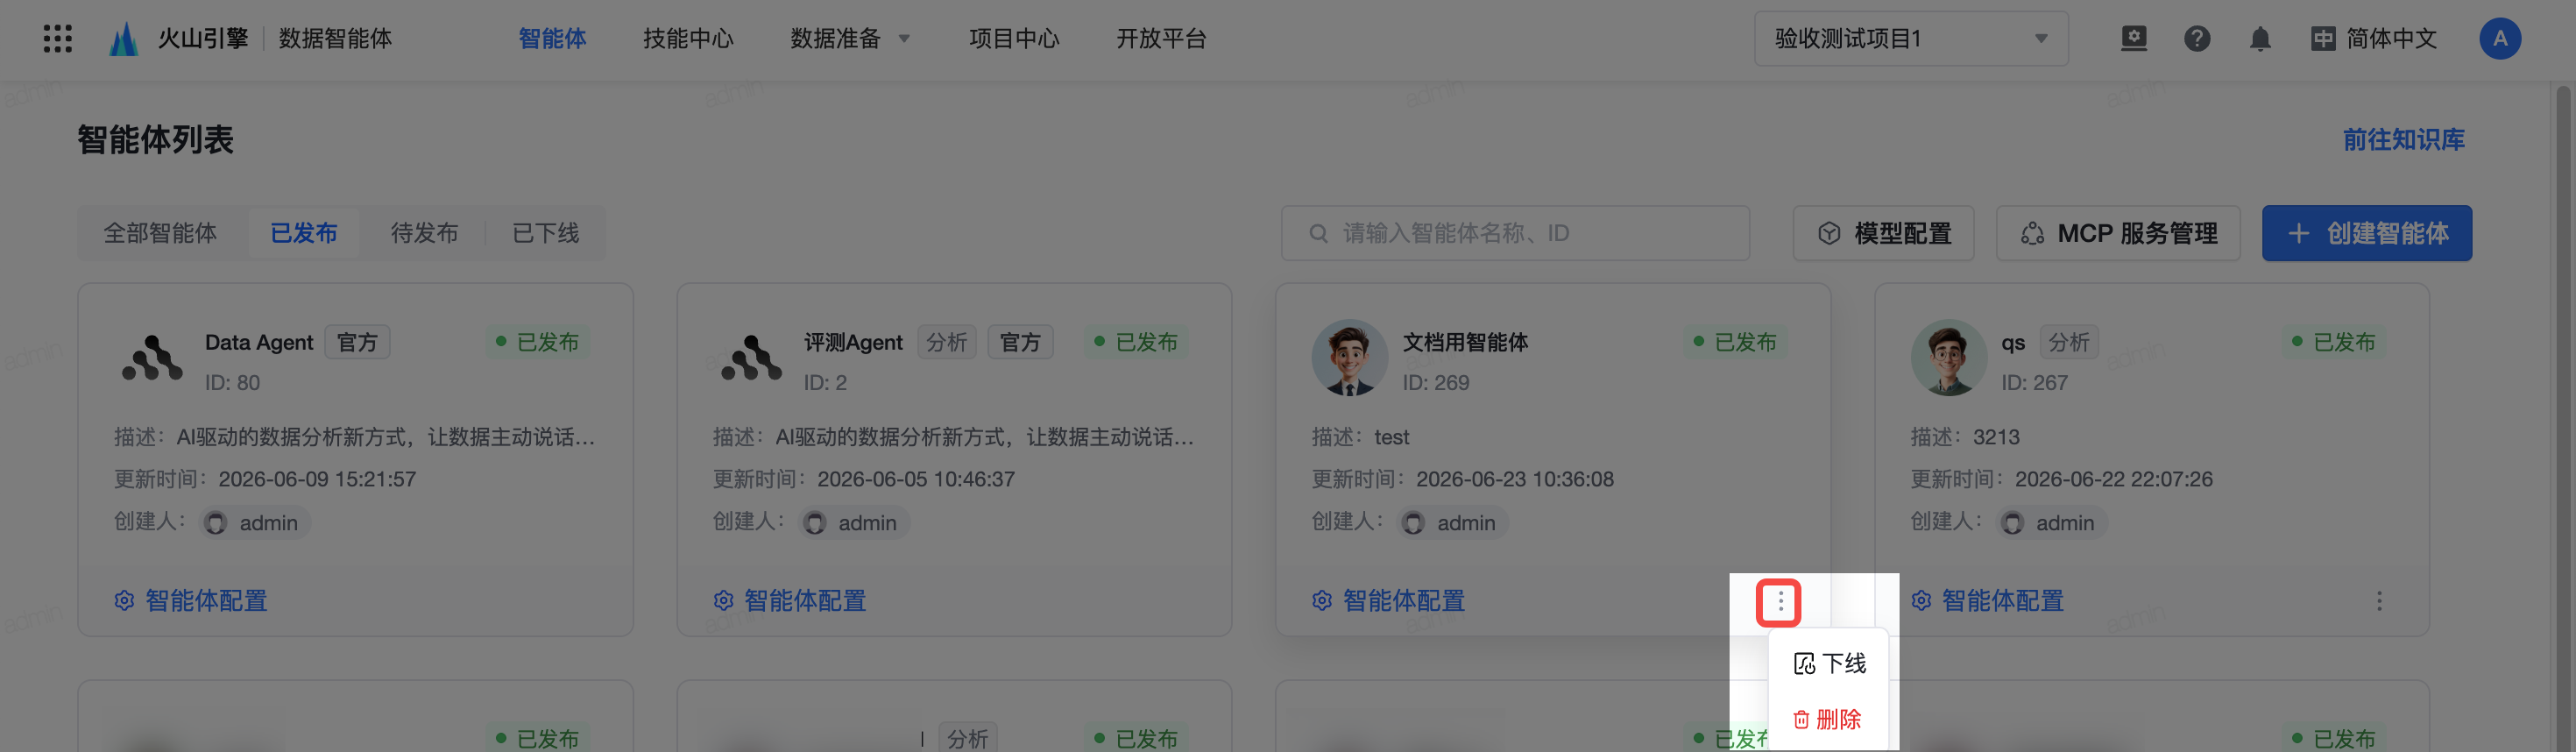Open the help question mark icon
2576x752 pixels.
click(2196, 39)
